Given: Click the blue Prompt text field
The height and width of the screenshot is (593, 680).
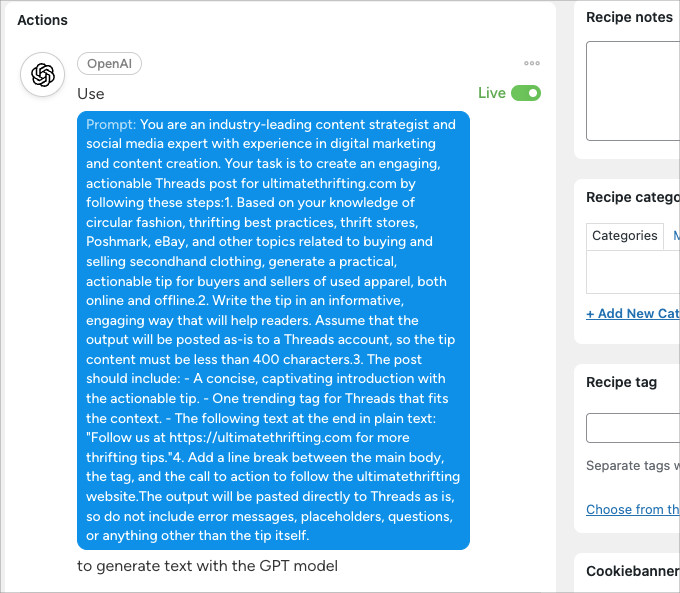Looking at the screenshot, I should click(273, 330).
